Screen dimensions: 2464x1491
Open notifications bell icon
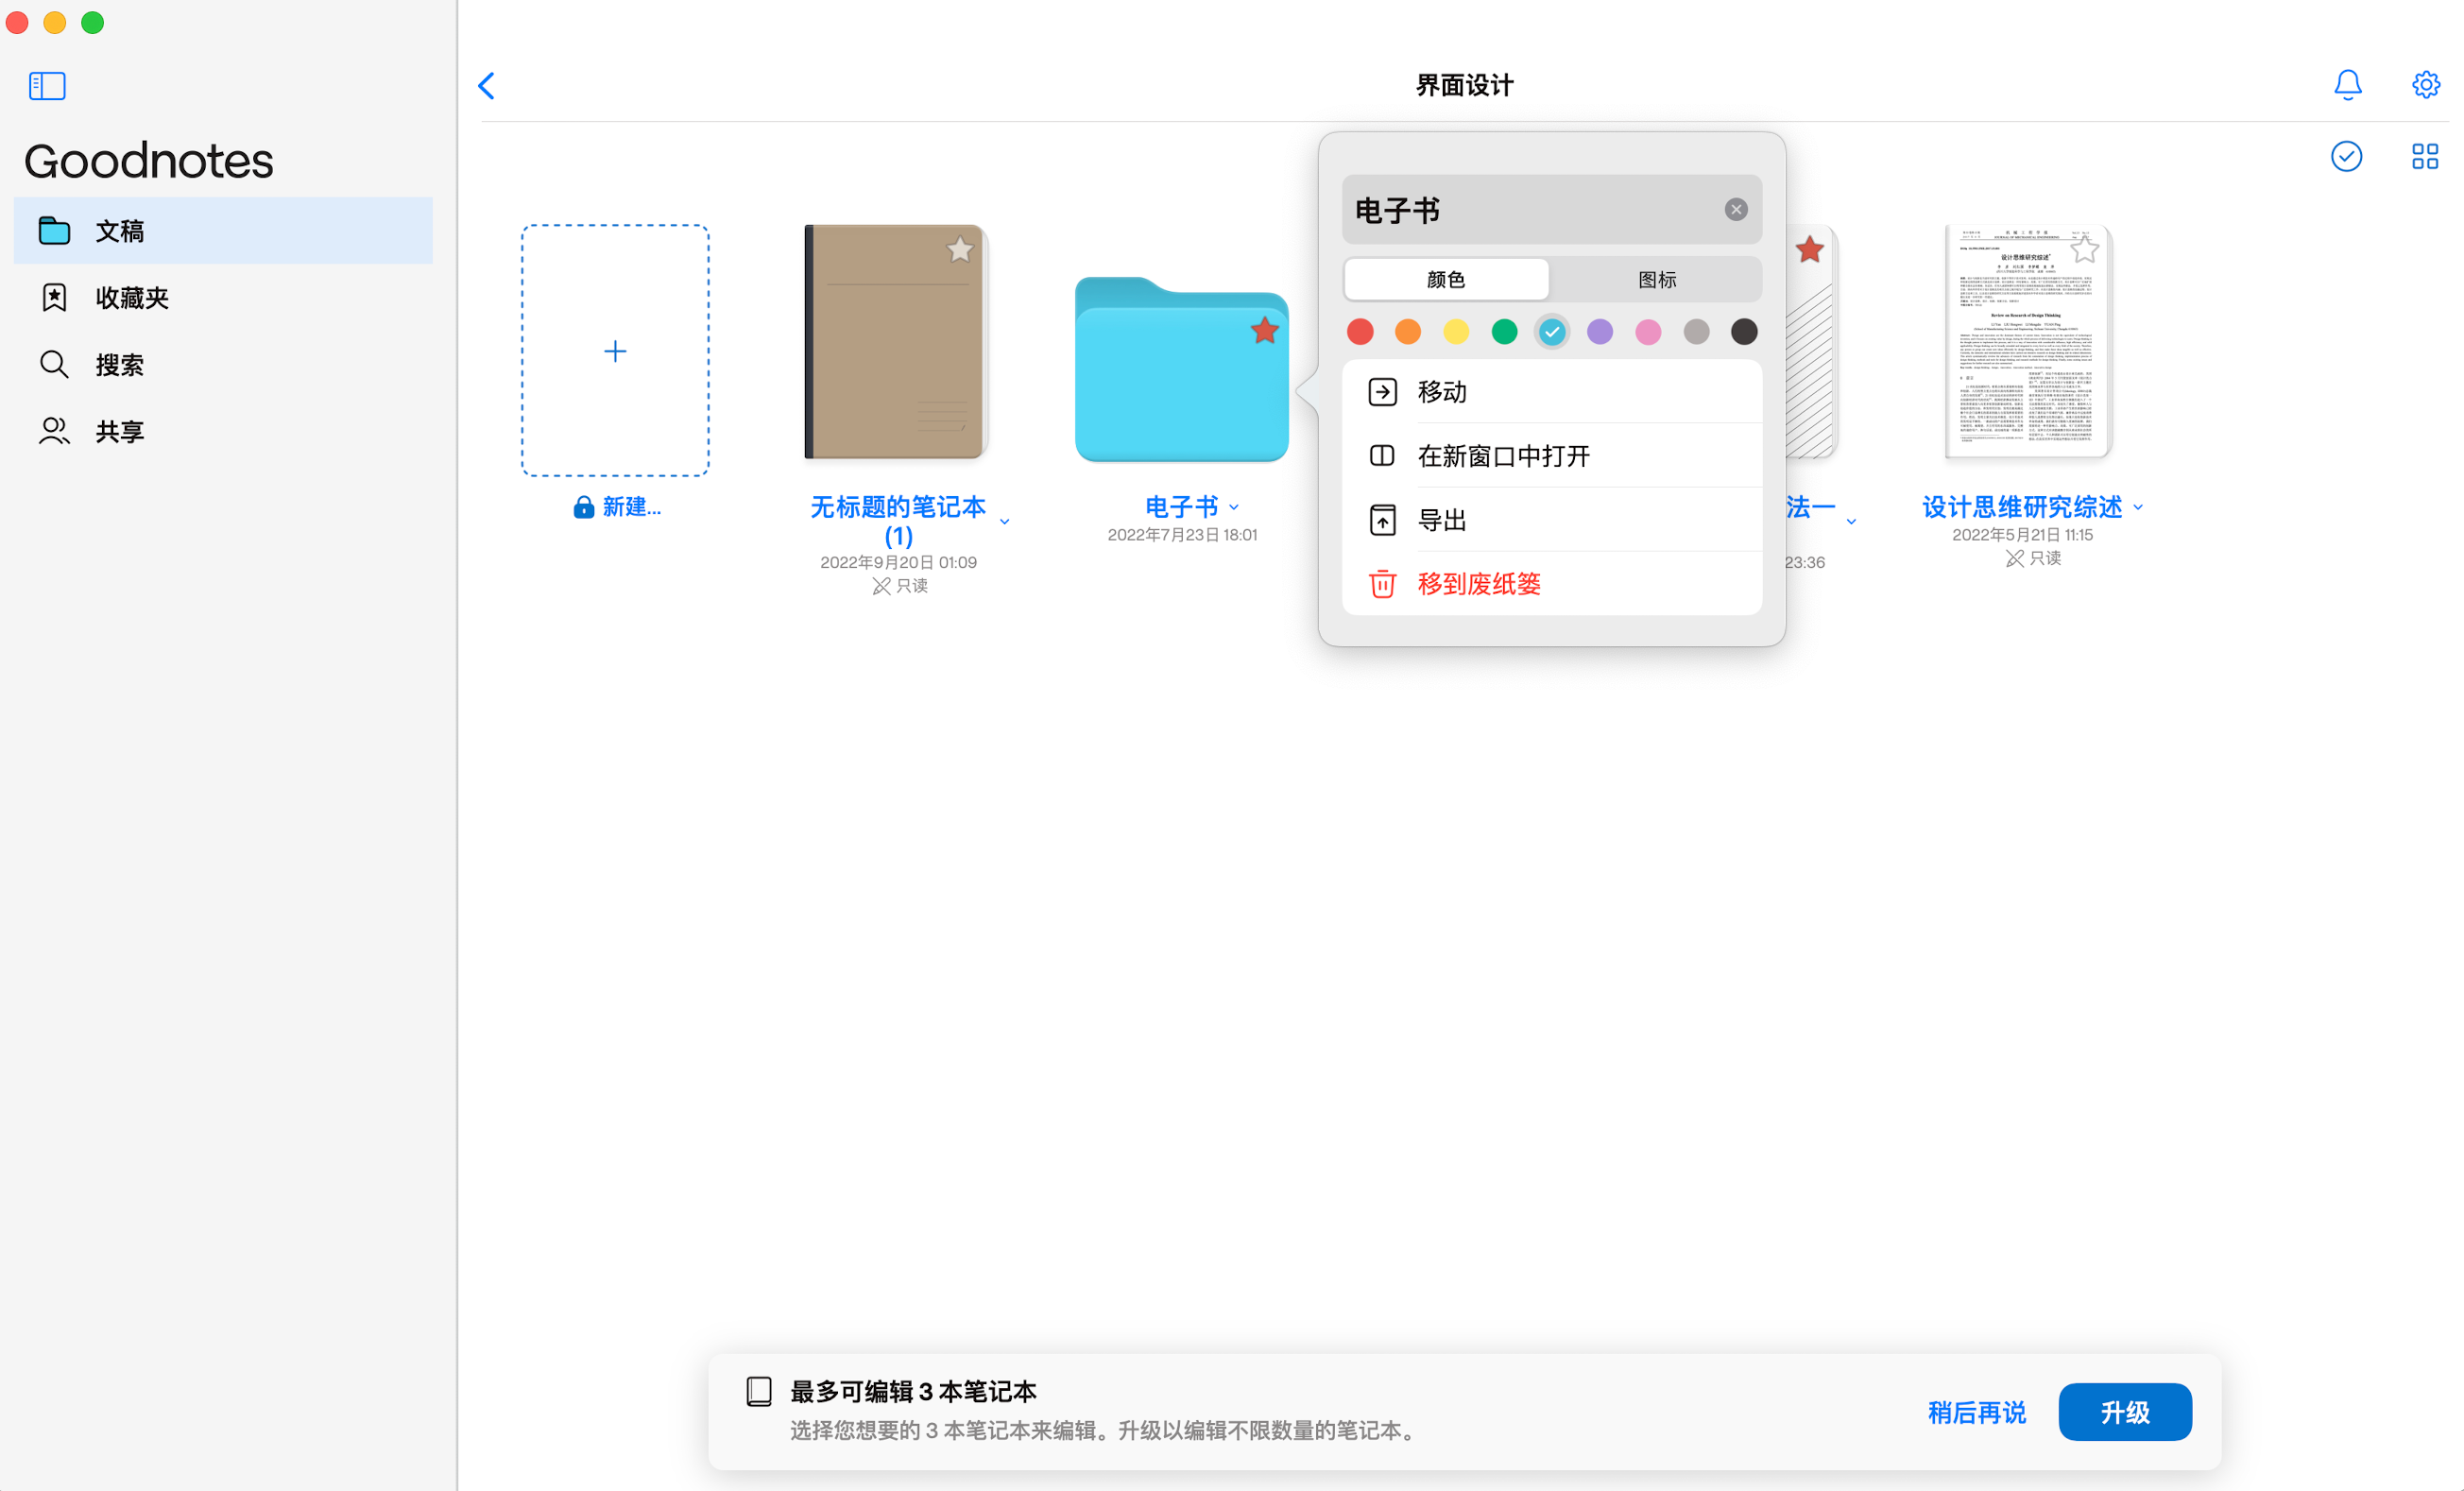pyautogui.click(x=2347, y=85)
